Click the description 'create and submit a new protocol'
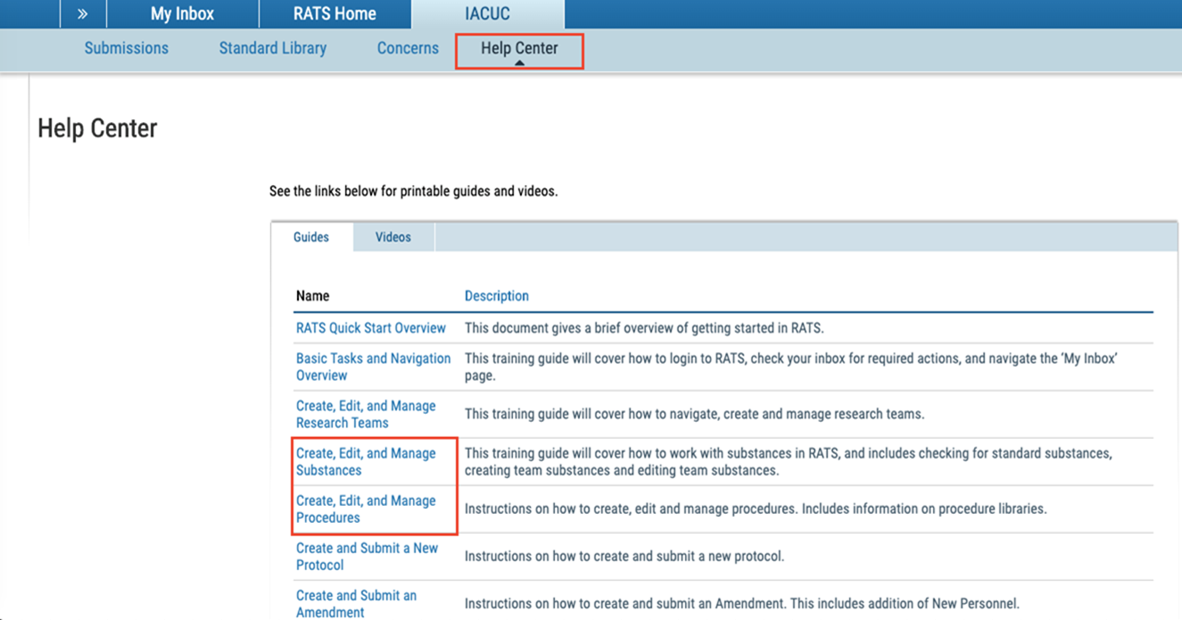The height and width of the screenshot is (620, 1182). click(624, 557)
